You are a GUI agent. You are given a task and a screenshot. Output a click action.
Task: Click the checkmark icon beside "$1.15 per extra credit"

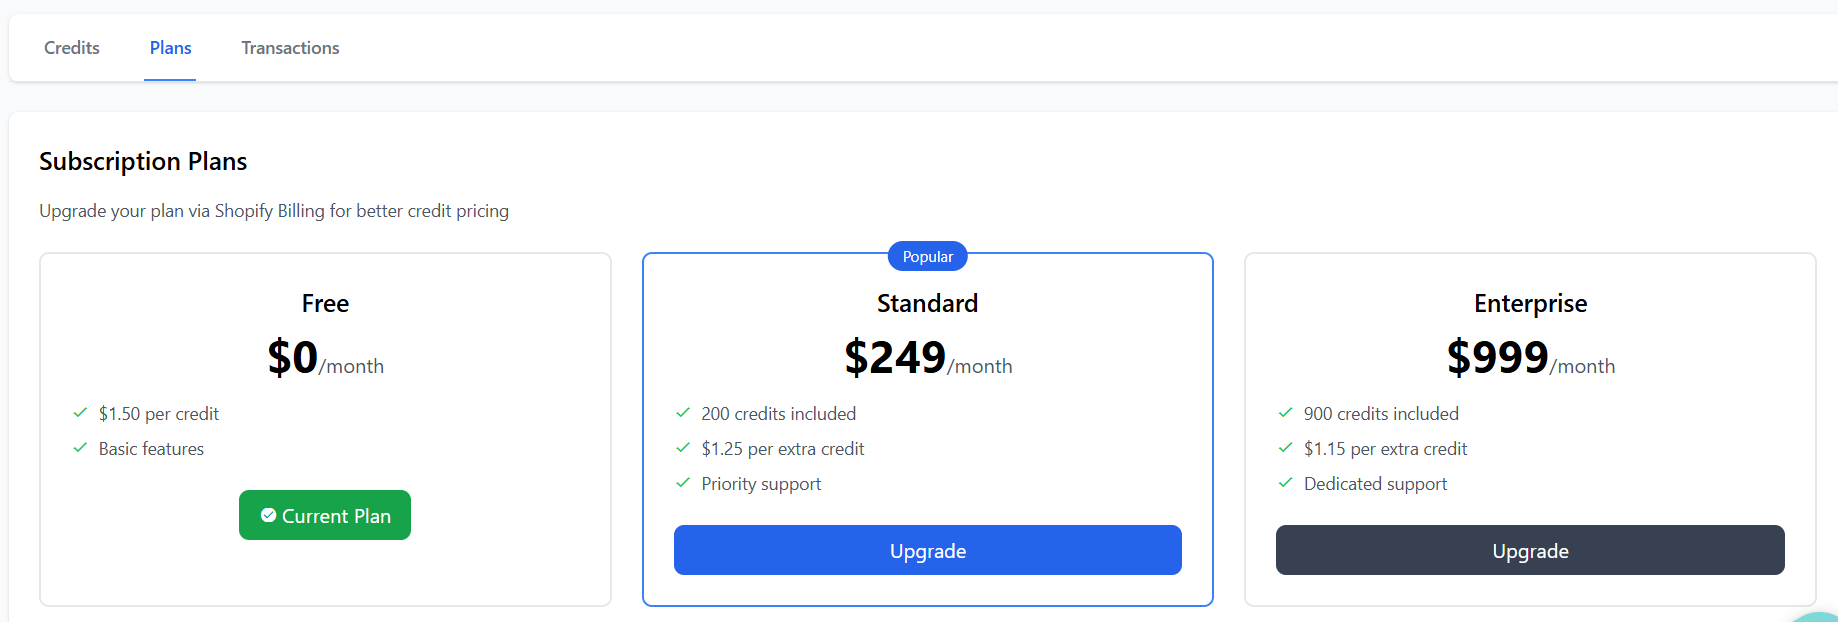[x=1286, y=448]
